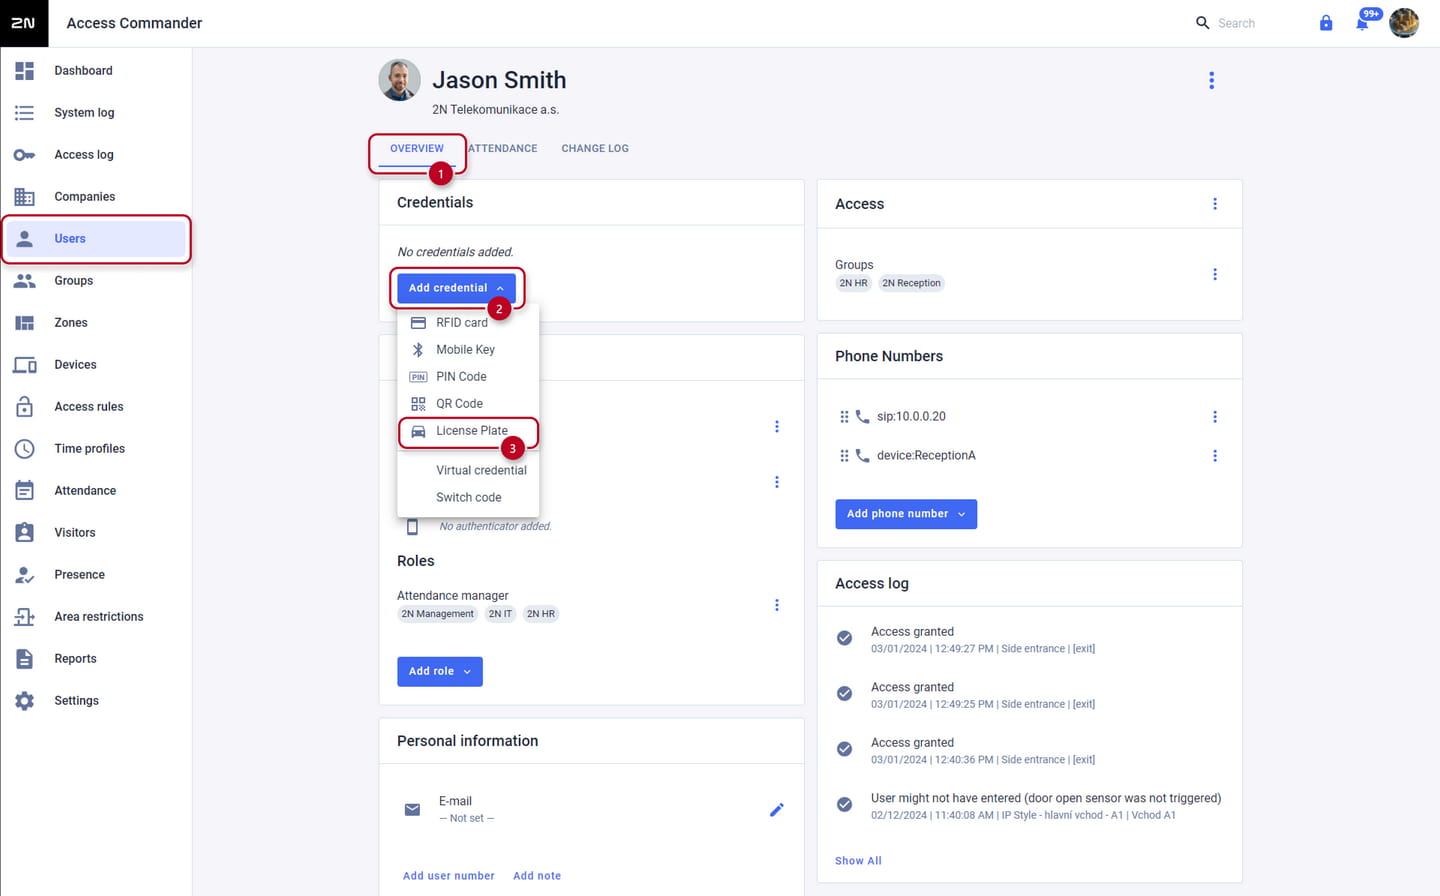
Task: Click the 2N HR group chip in Access
Action: click(x=853, y=283)
